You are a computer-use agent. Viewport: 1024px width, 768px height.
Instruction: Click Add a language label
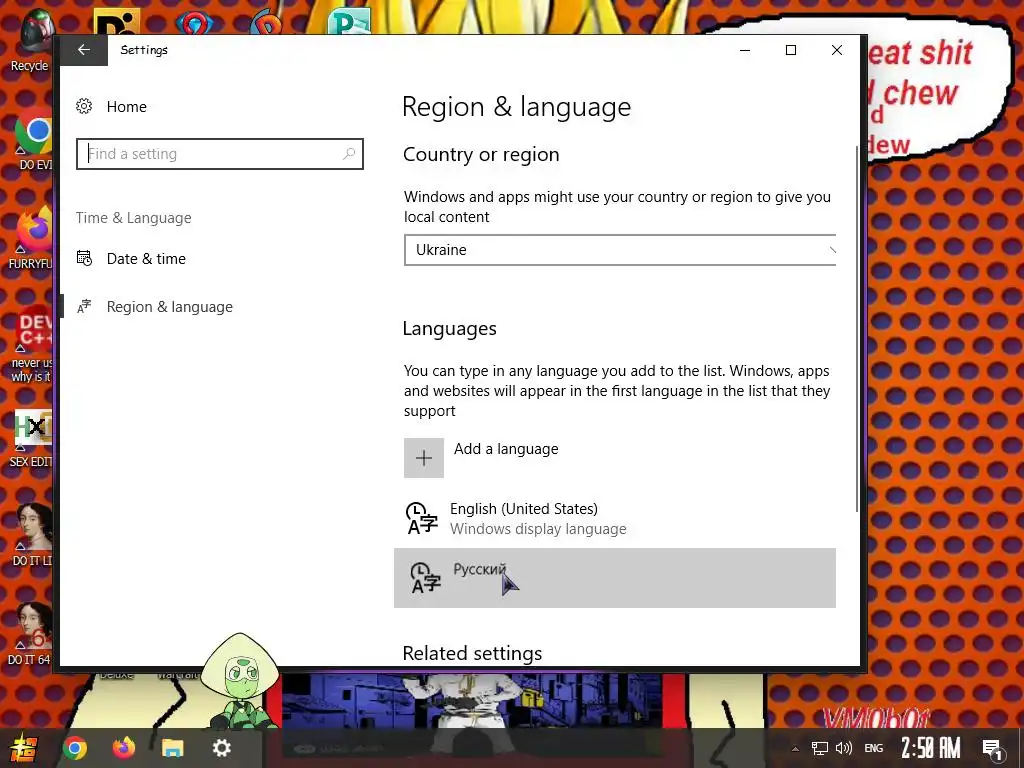click(x=506, y=449)
